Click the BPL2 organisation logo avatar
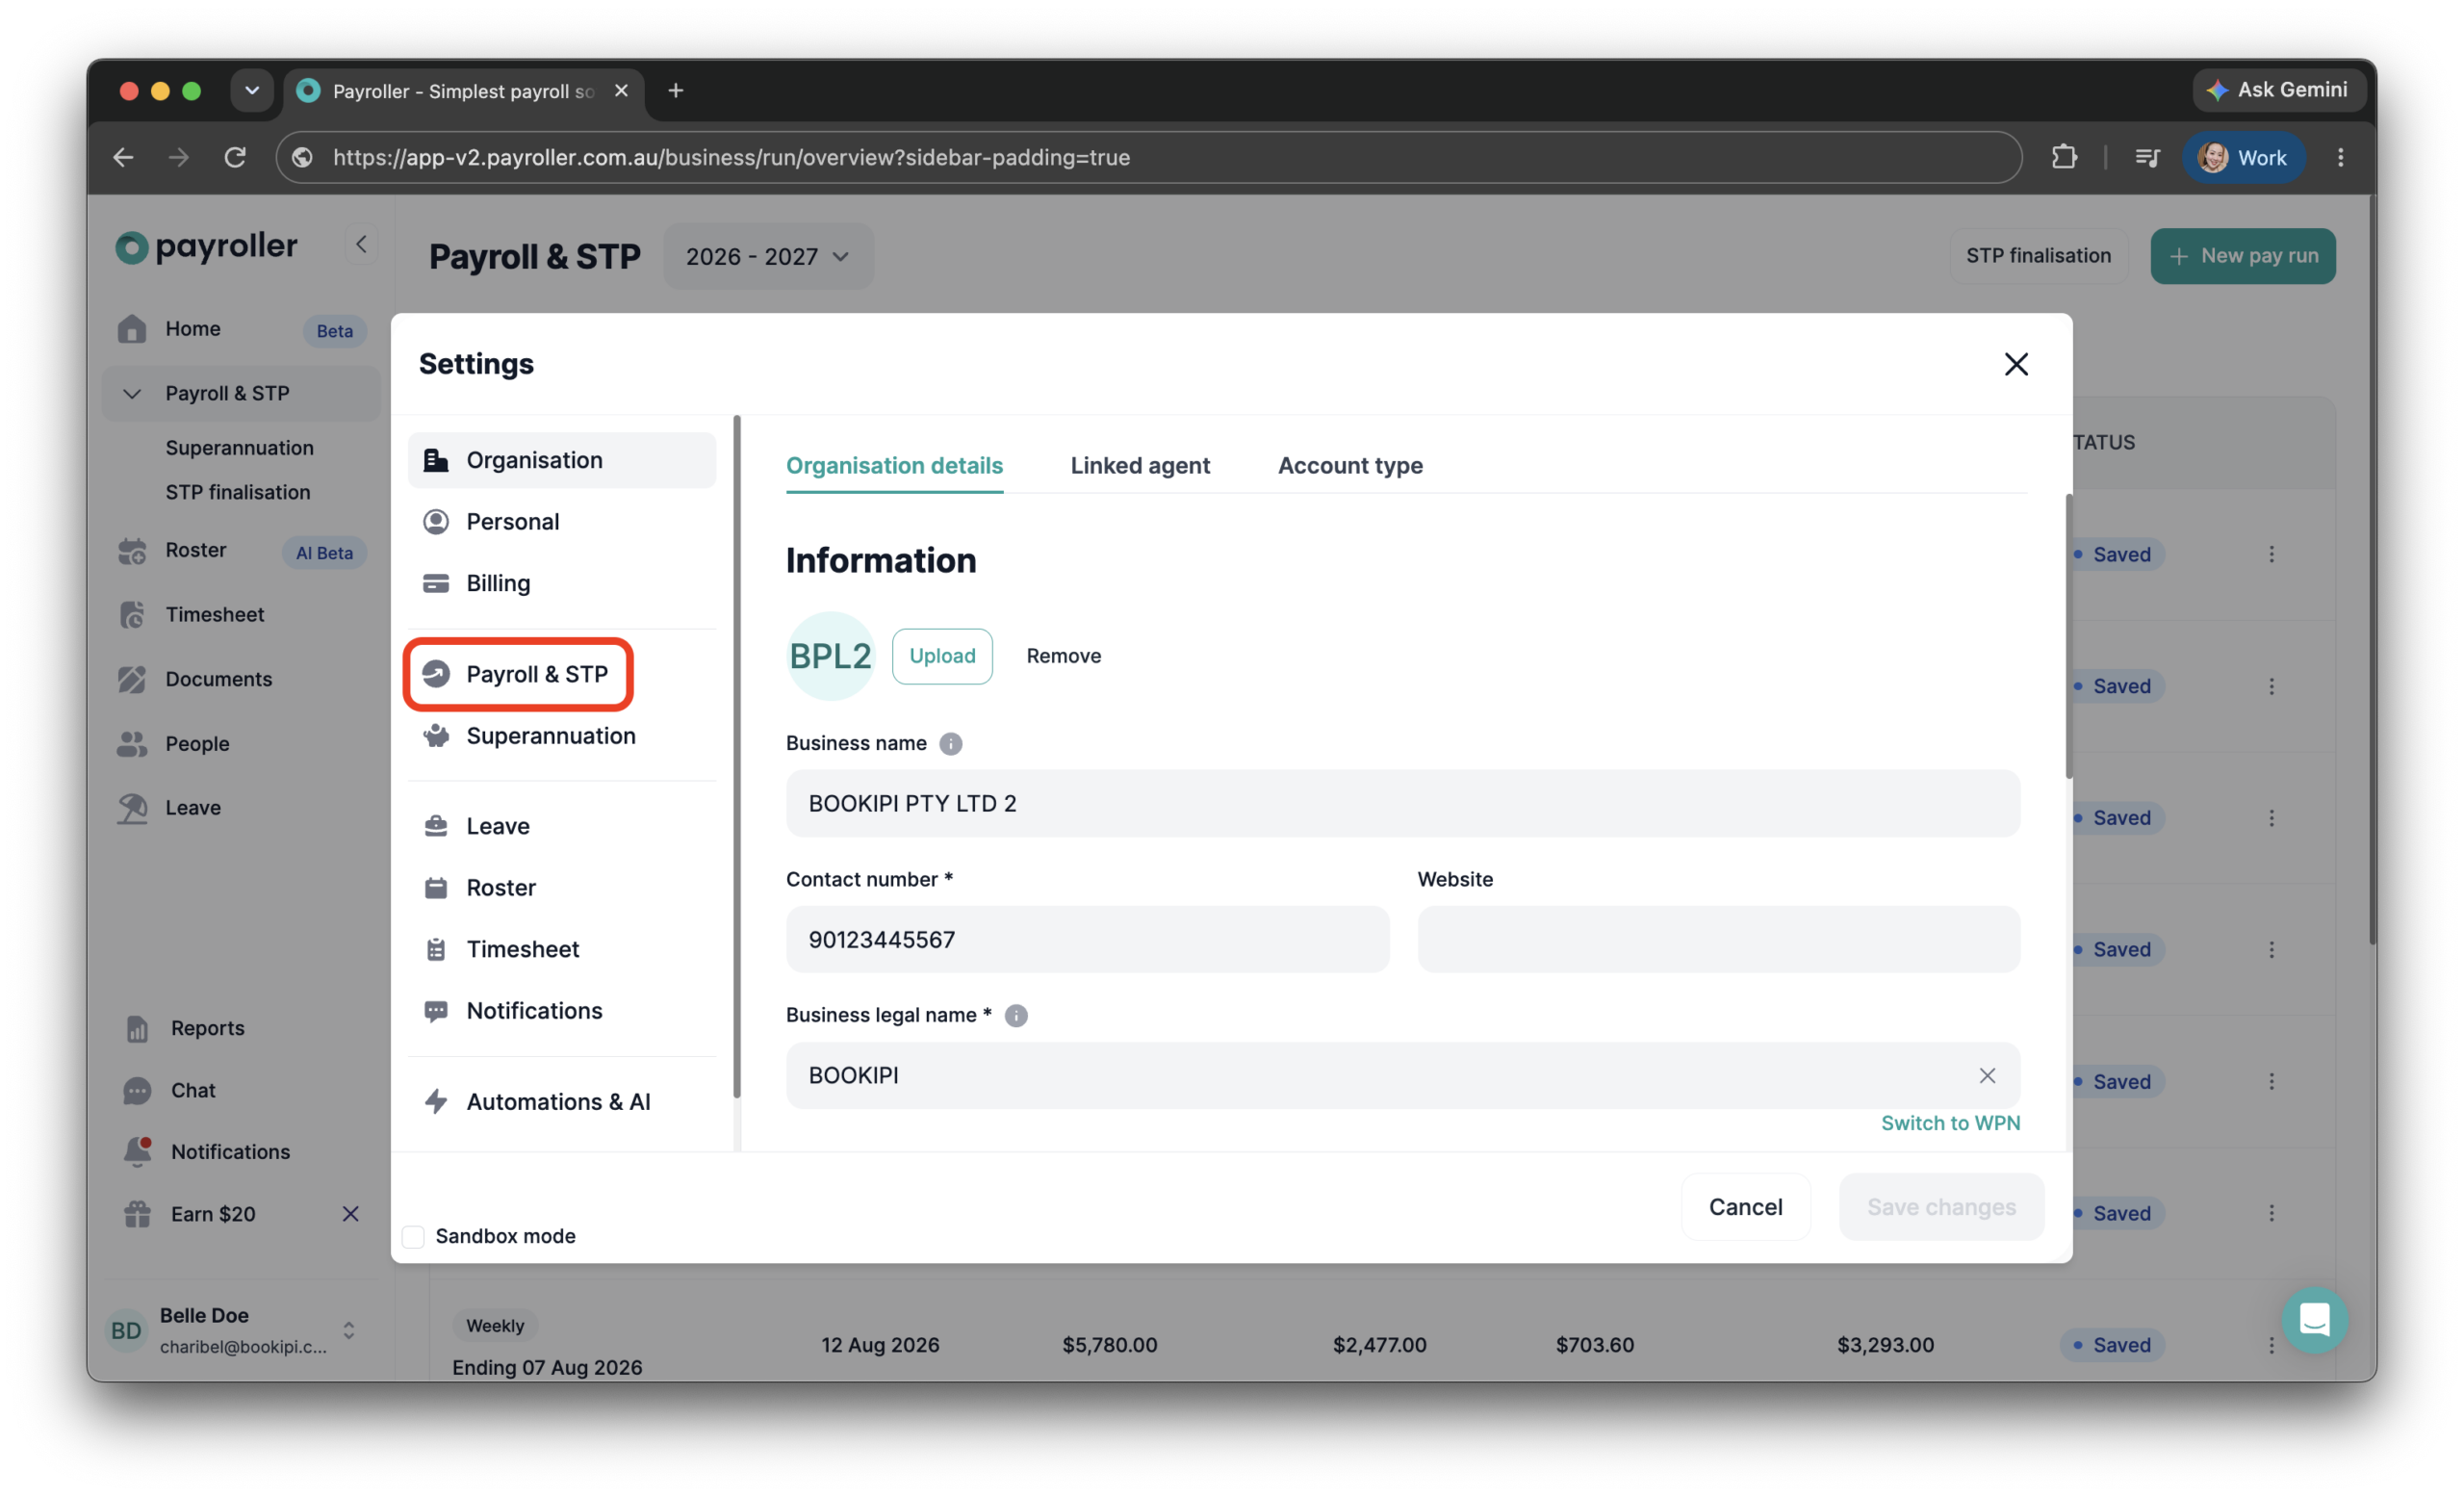Screen dimensions: 2464x1497 tap(831, 656)
